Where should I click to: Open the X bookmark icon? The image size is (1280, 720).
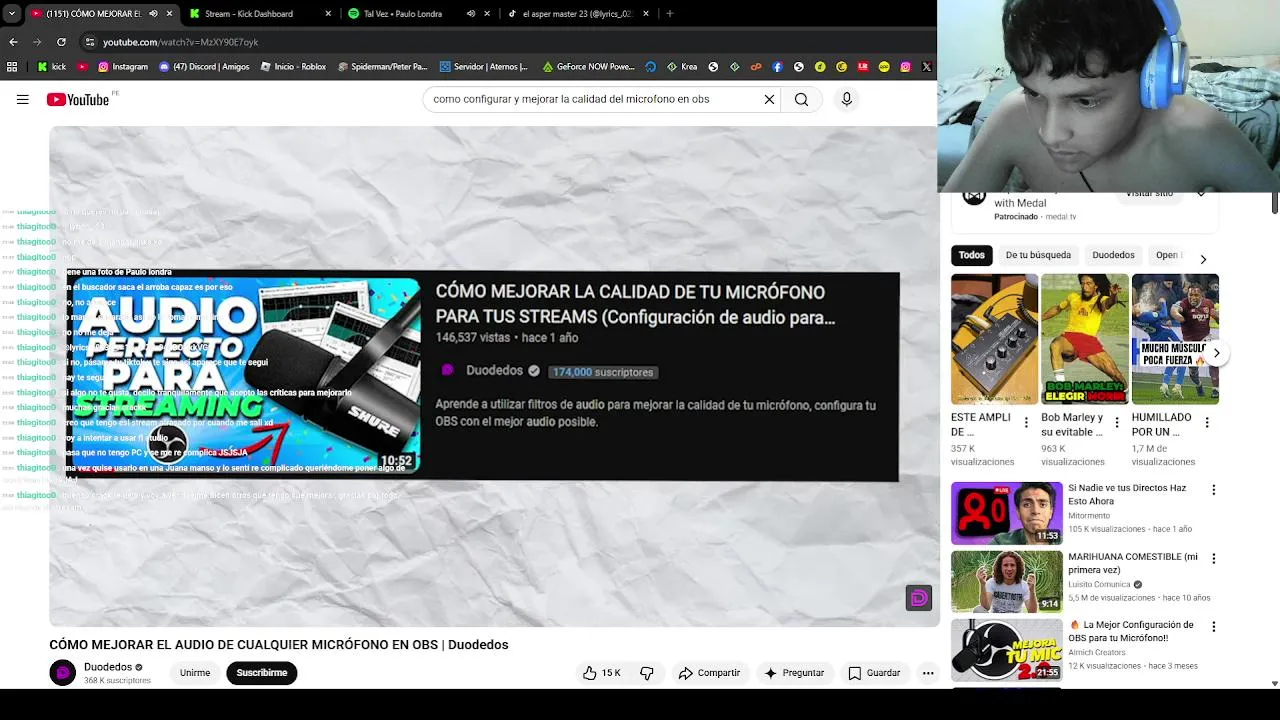pos(926,67)
